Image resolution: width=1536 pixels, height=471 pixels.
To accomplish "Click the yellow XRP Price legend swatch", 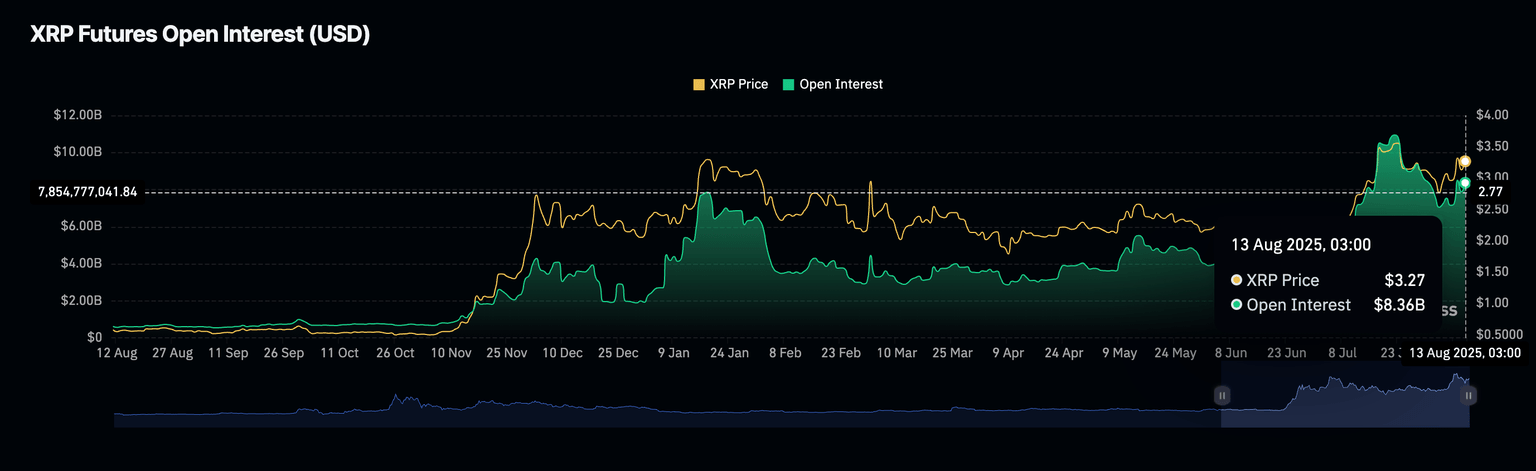I will (699, 85).
